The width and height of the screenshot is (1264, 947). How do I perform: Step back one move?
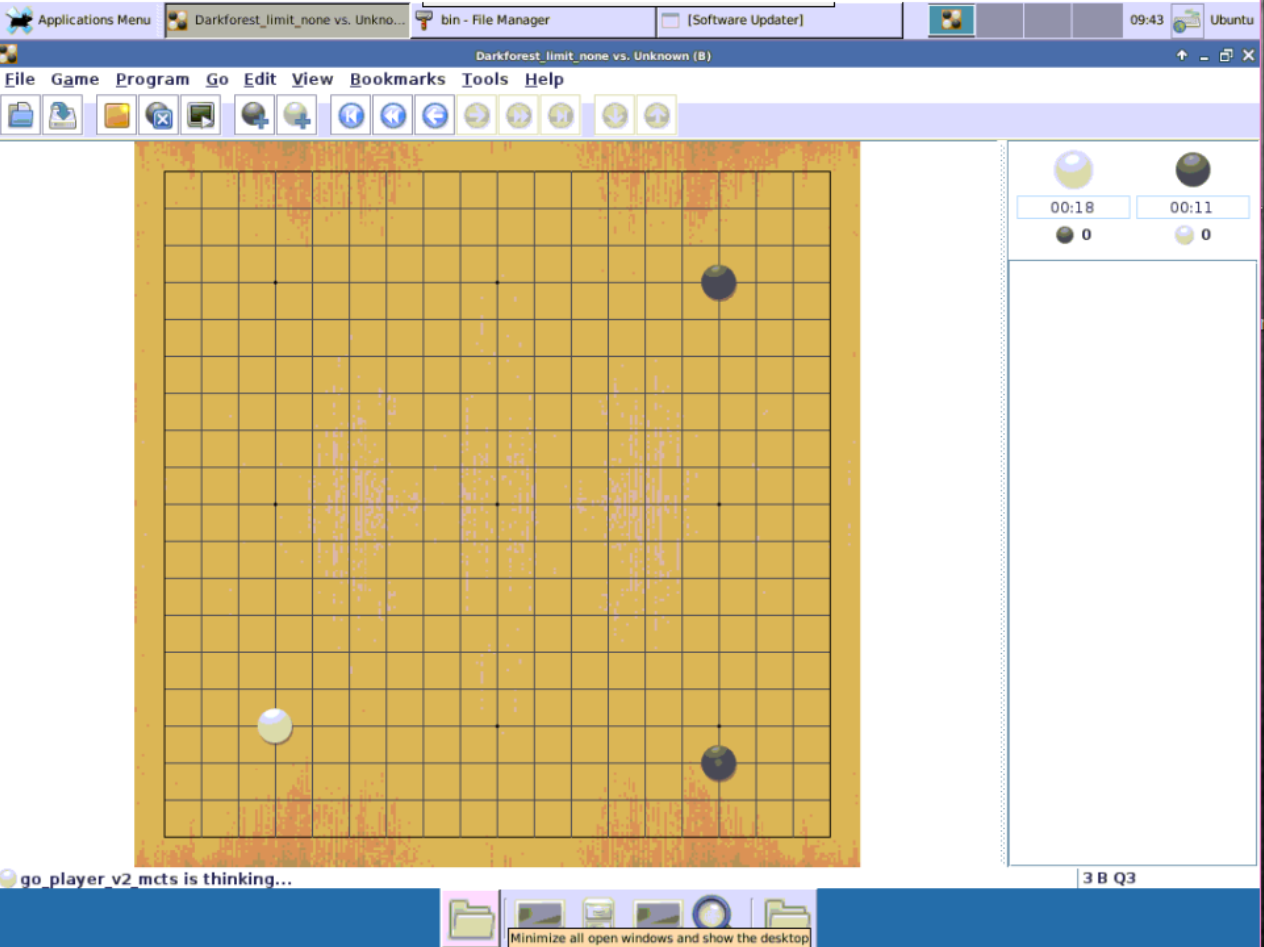433,115
